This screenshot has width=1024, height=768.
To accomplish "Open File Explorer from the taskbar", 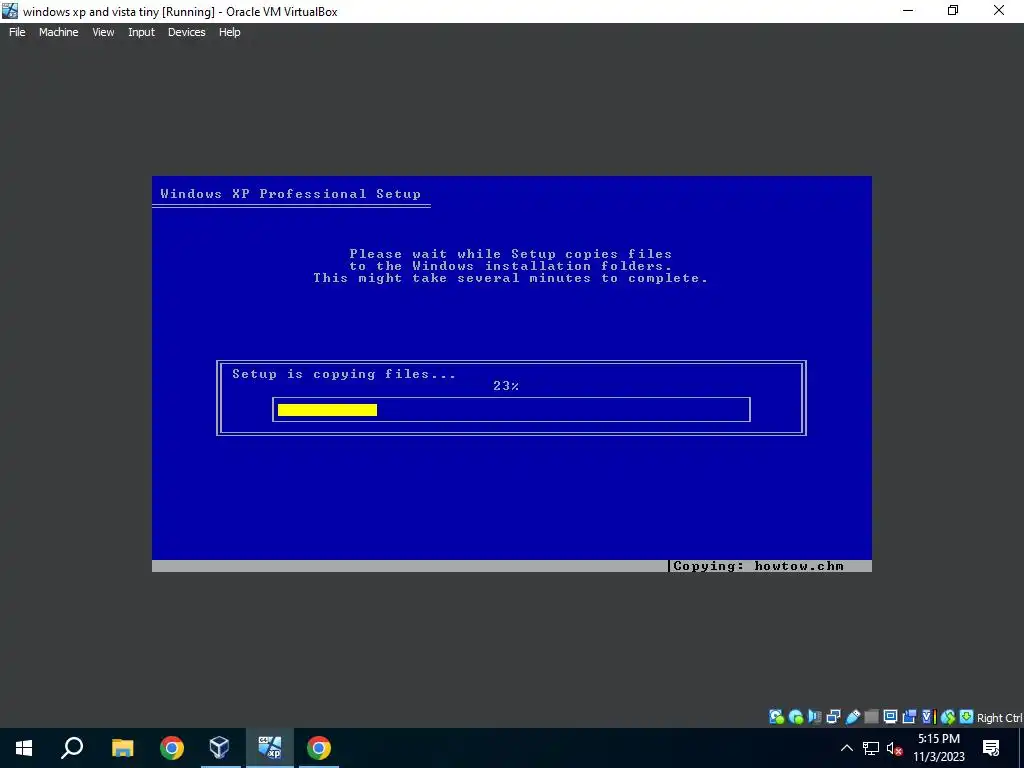I will coord(122,748).
